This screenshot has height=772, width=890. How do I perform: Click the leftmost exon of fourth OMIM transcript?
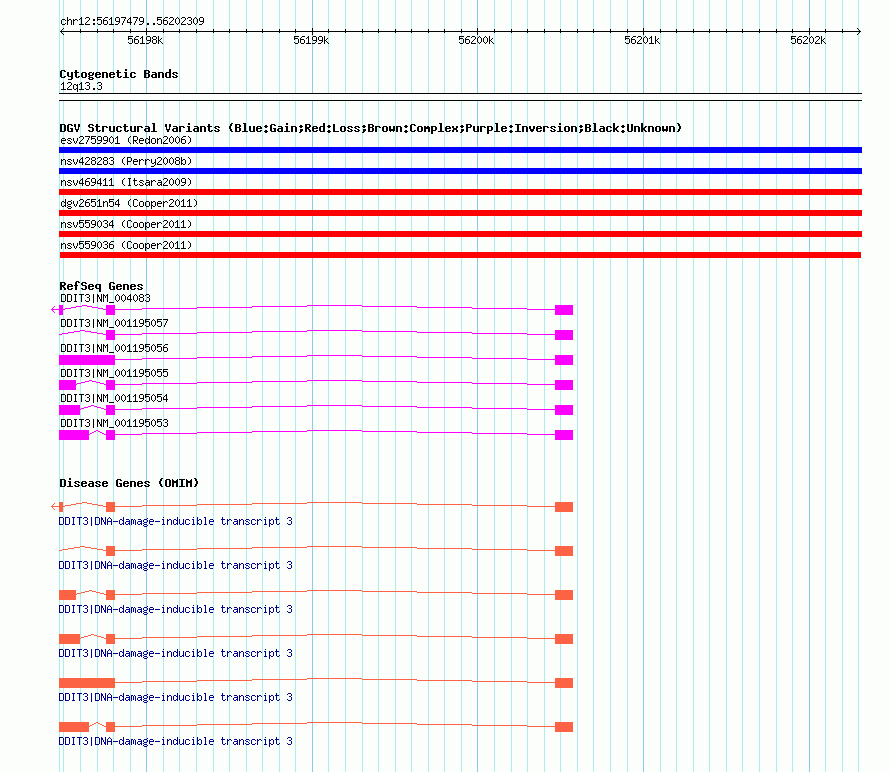(x=69, y=639)
